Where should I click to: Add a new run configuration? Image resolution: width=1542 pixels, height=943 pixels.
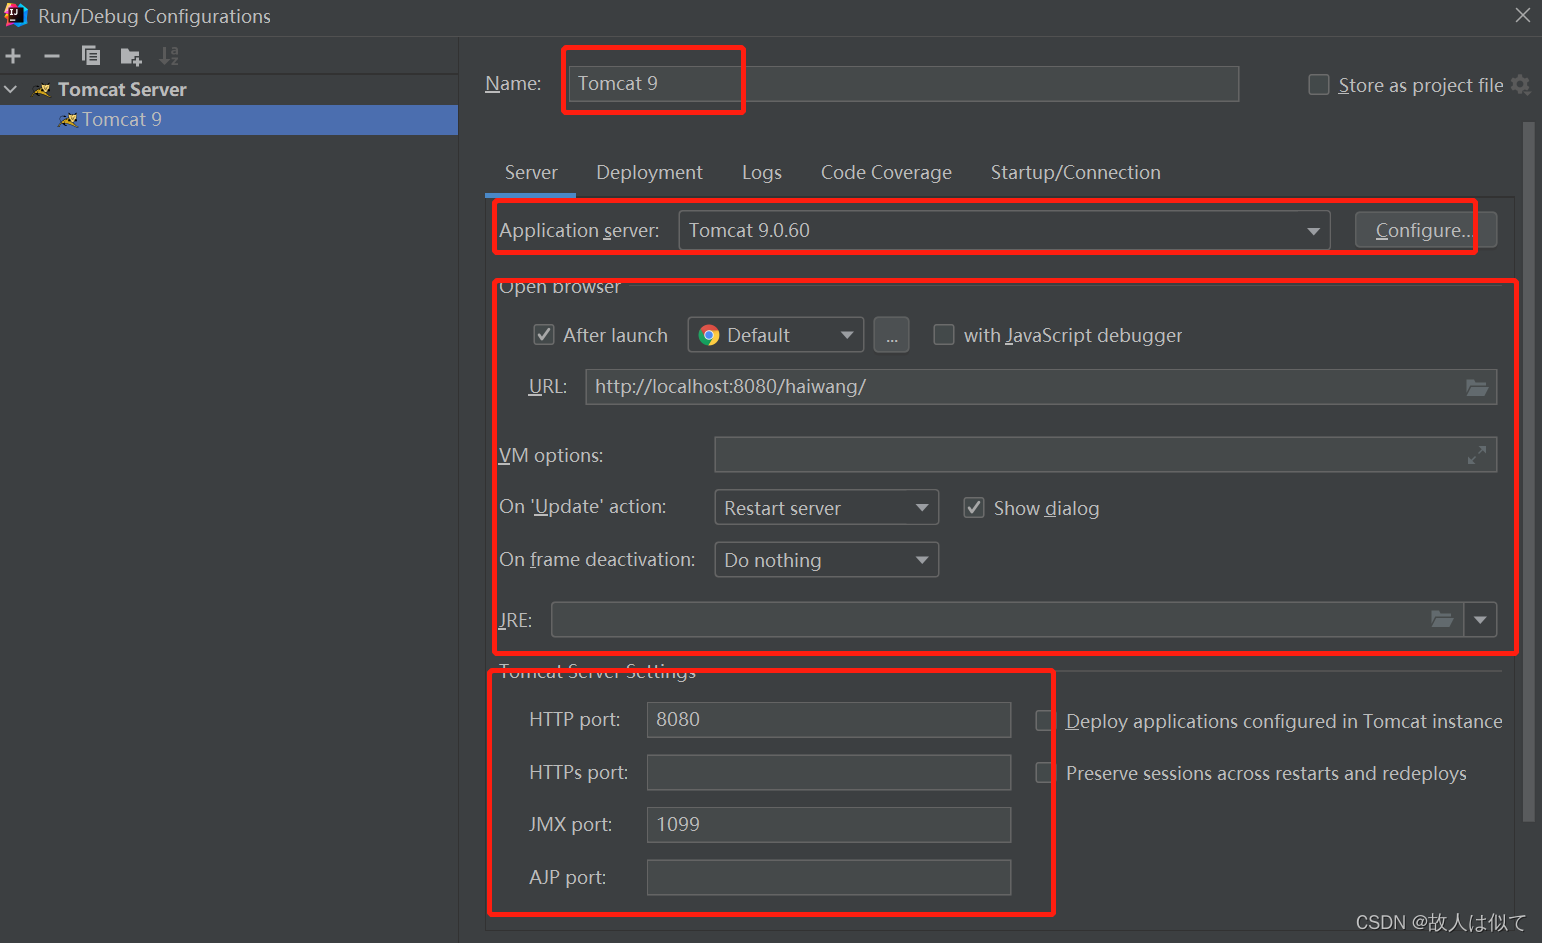point(13,56)
